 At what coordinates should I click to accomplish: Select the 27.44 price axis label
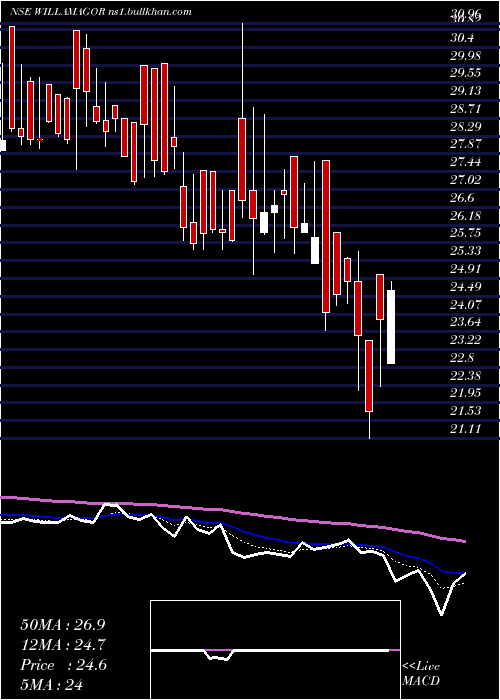pyautogui.click(x=466, y=162)
